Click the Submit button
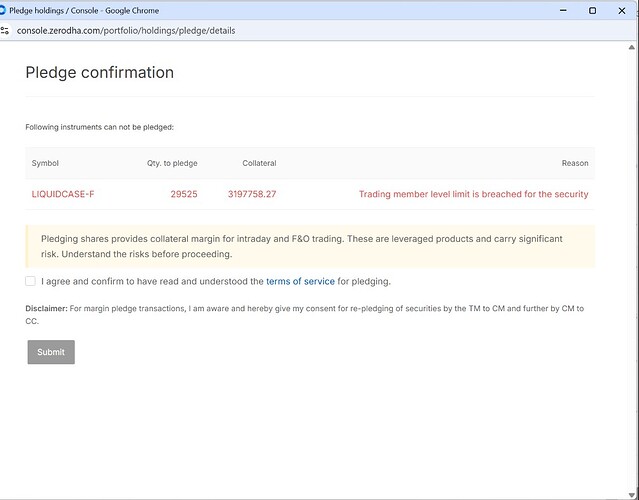 pos(51,352)
